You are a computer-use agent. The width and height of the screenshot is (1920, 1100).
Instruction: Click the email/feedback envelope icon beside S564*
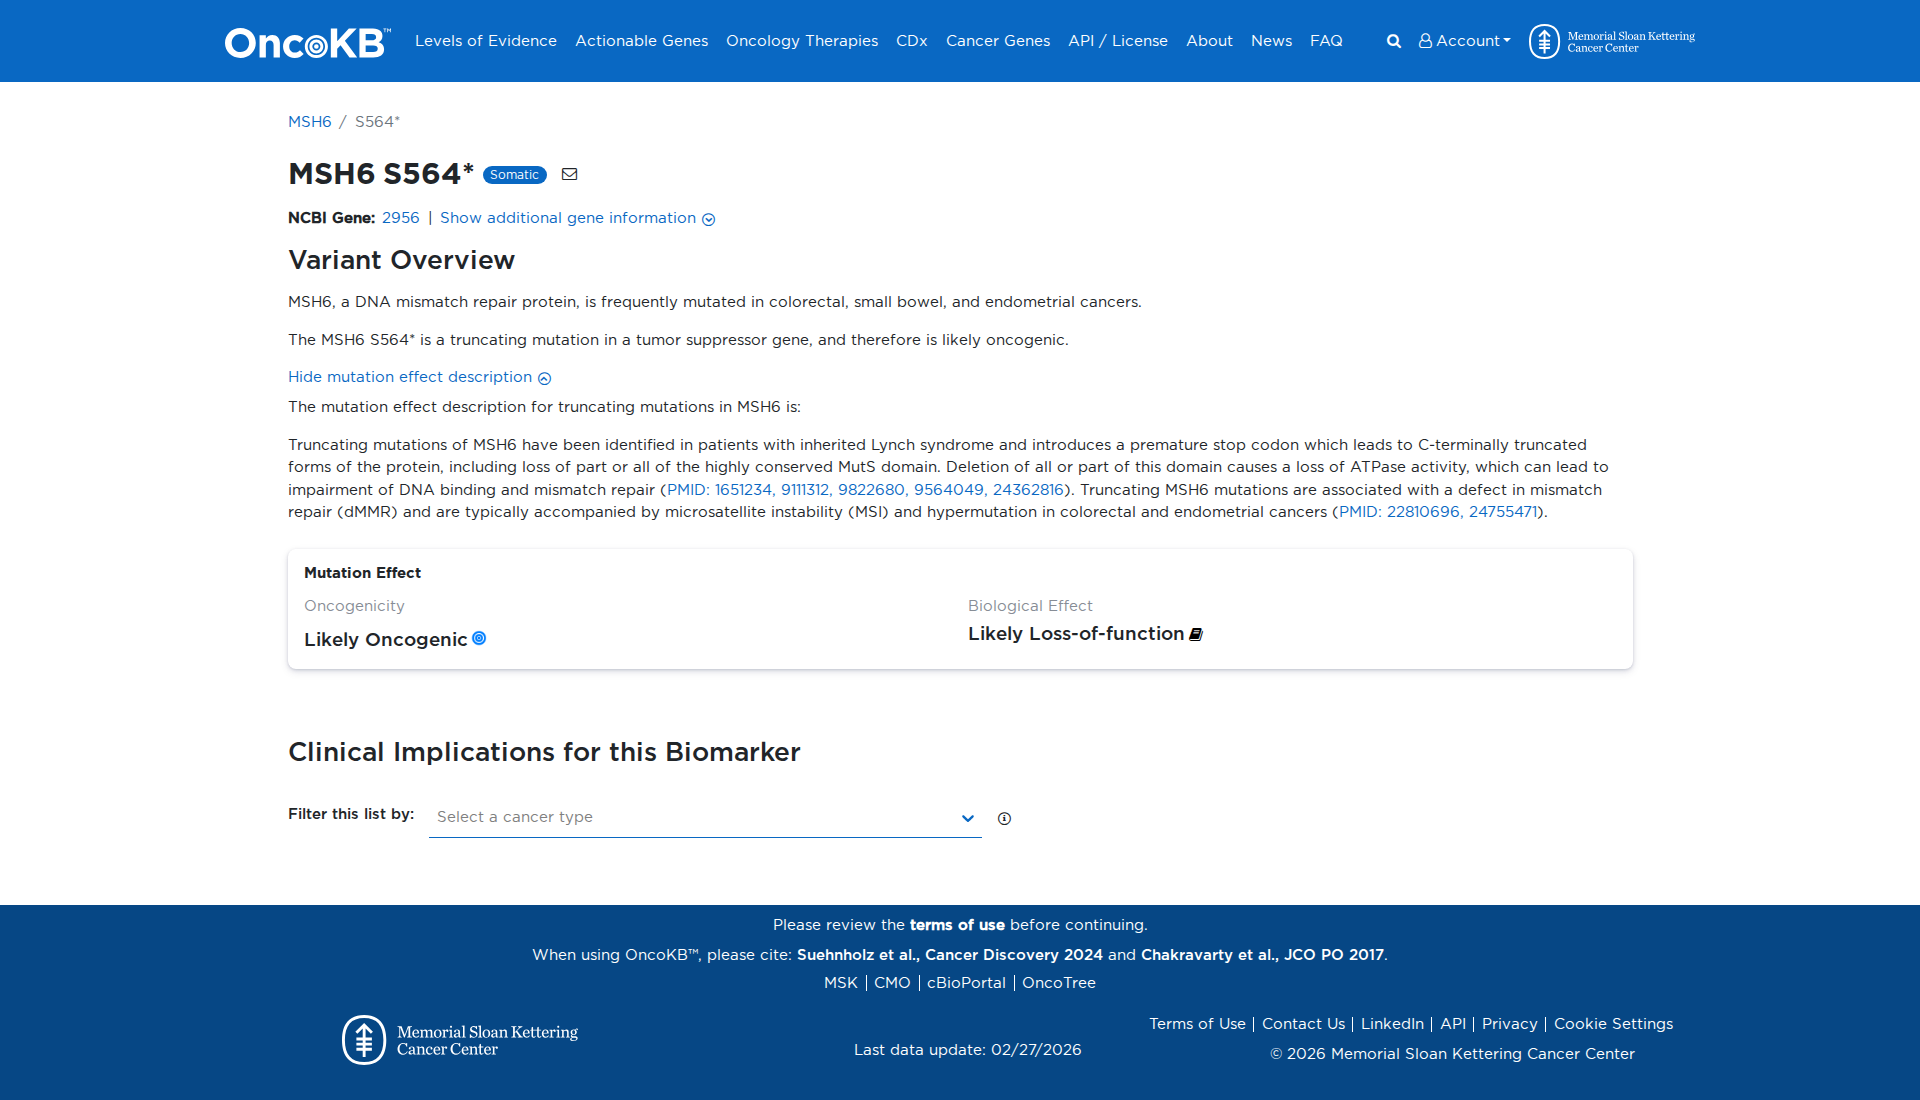(x=570, y=174)
